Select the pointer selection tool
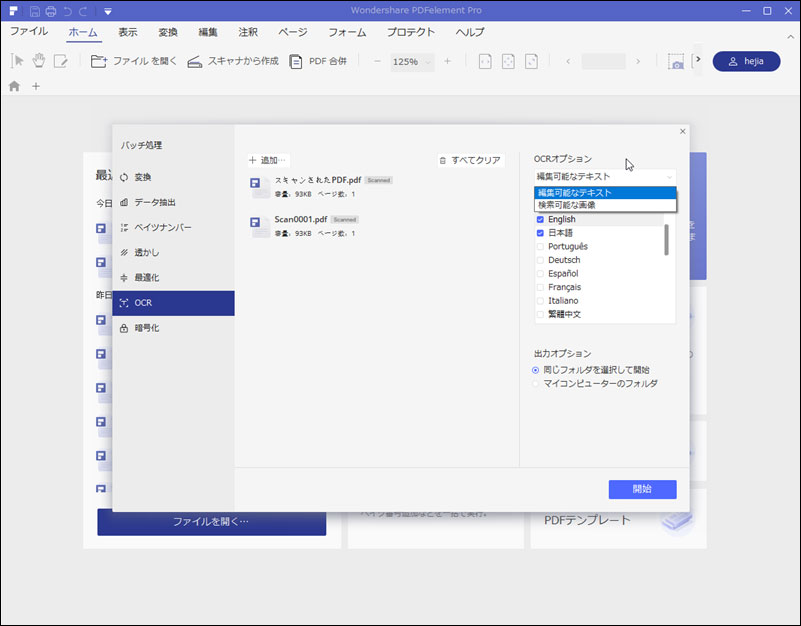 point(17,61)
